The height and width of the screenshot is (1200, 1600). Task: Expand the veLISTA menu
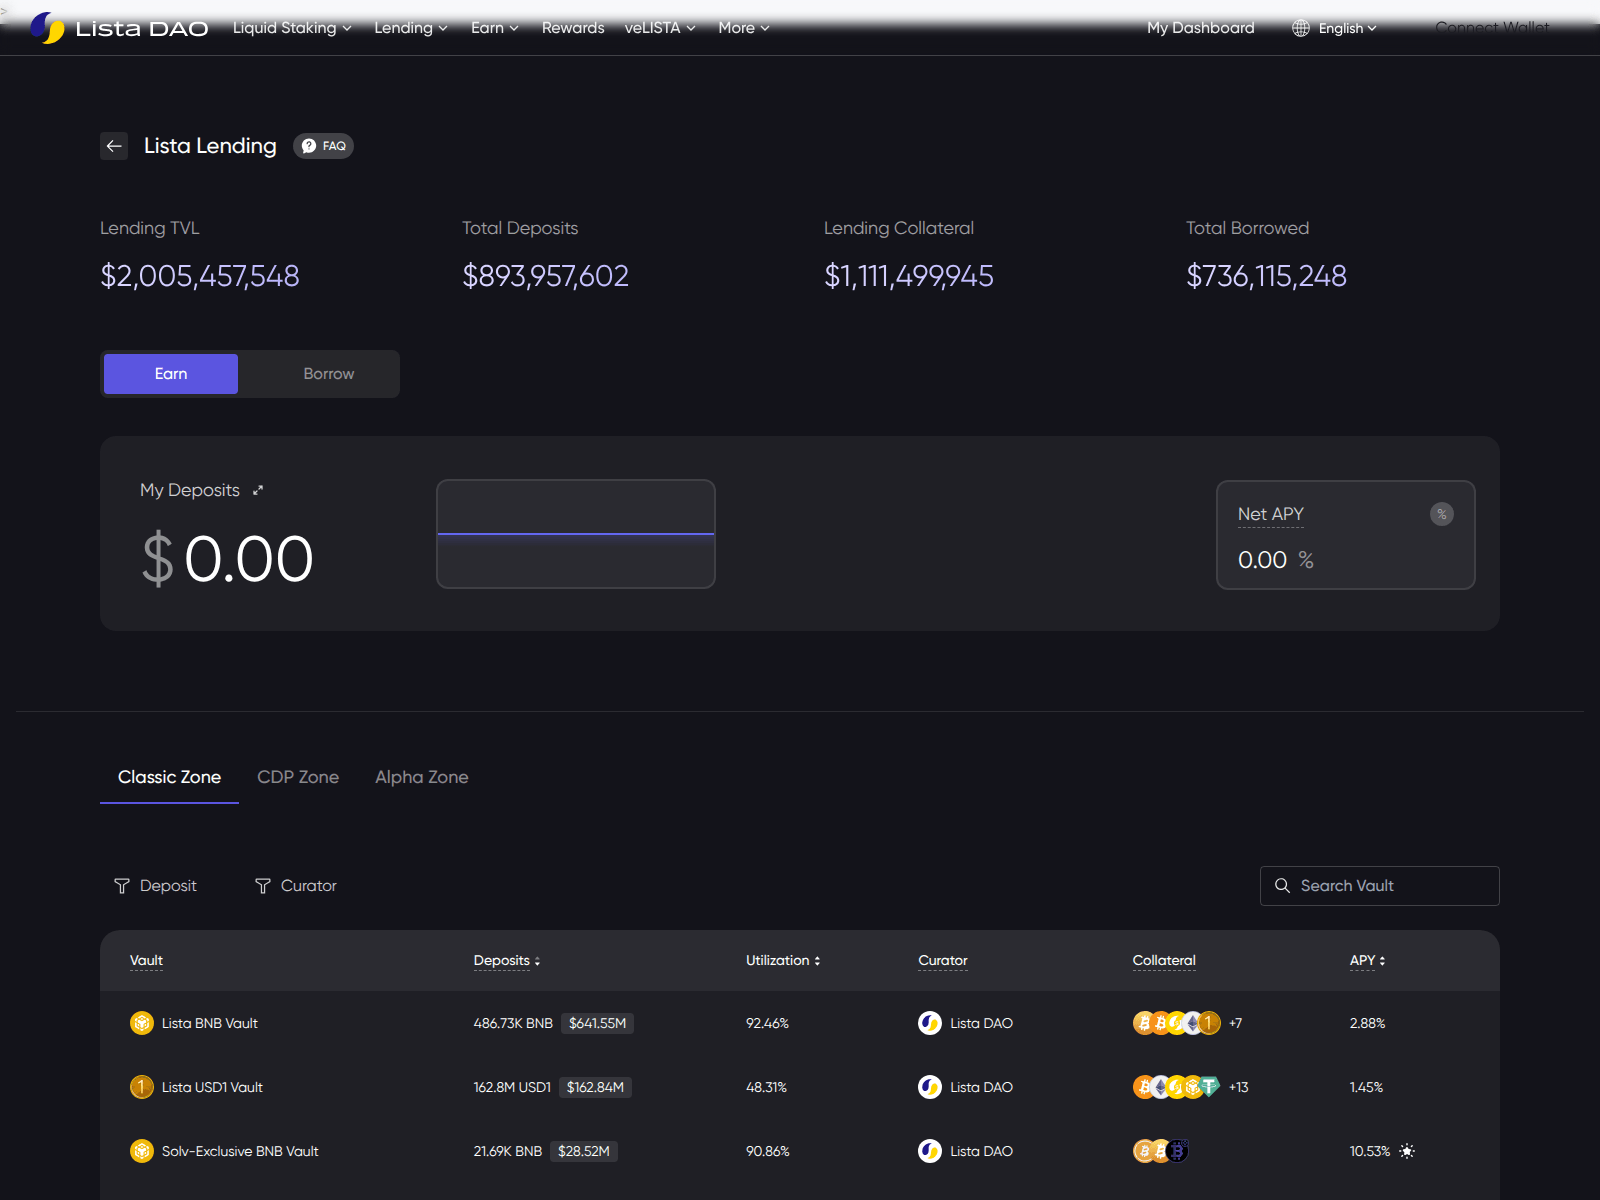point(660,28)
